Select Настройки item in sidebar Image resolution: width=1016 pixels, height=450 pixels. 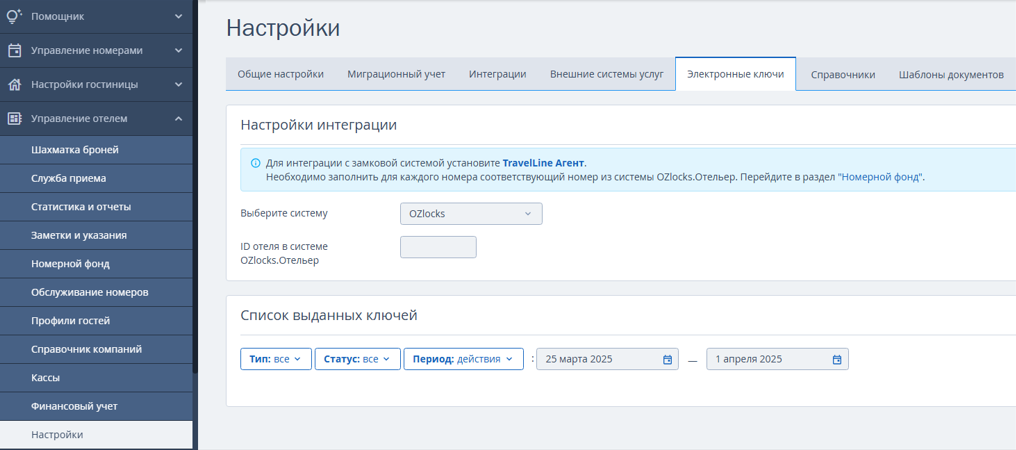[x=97, y=435]
